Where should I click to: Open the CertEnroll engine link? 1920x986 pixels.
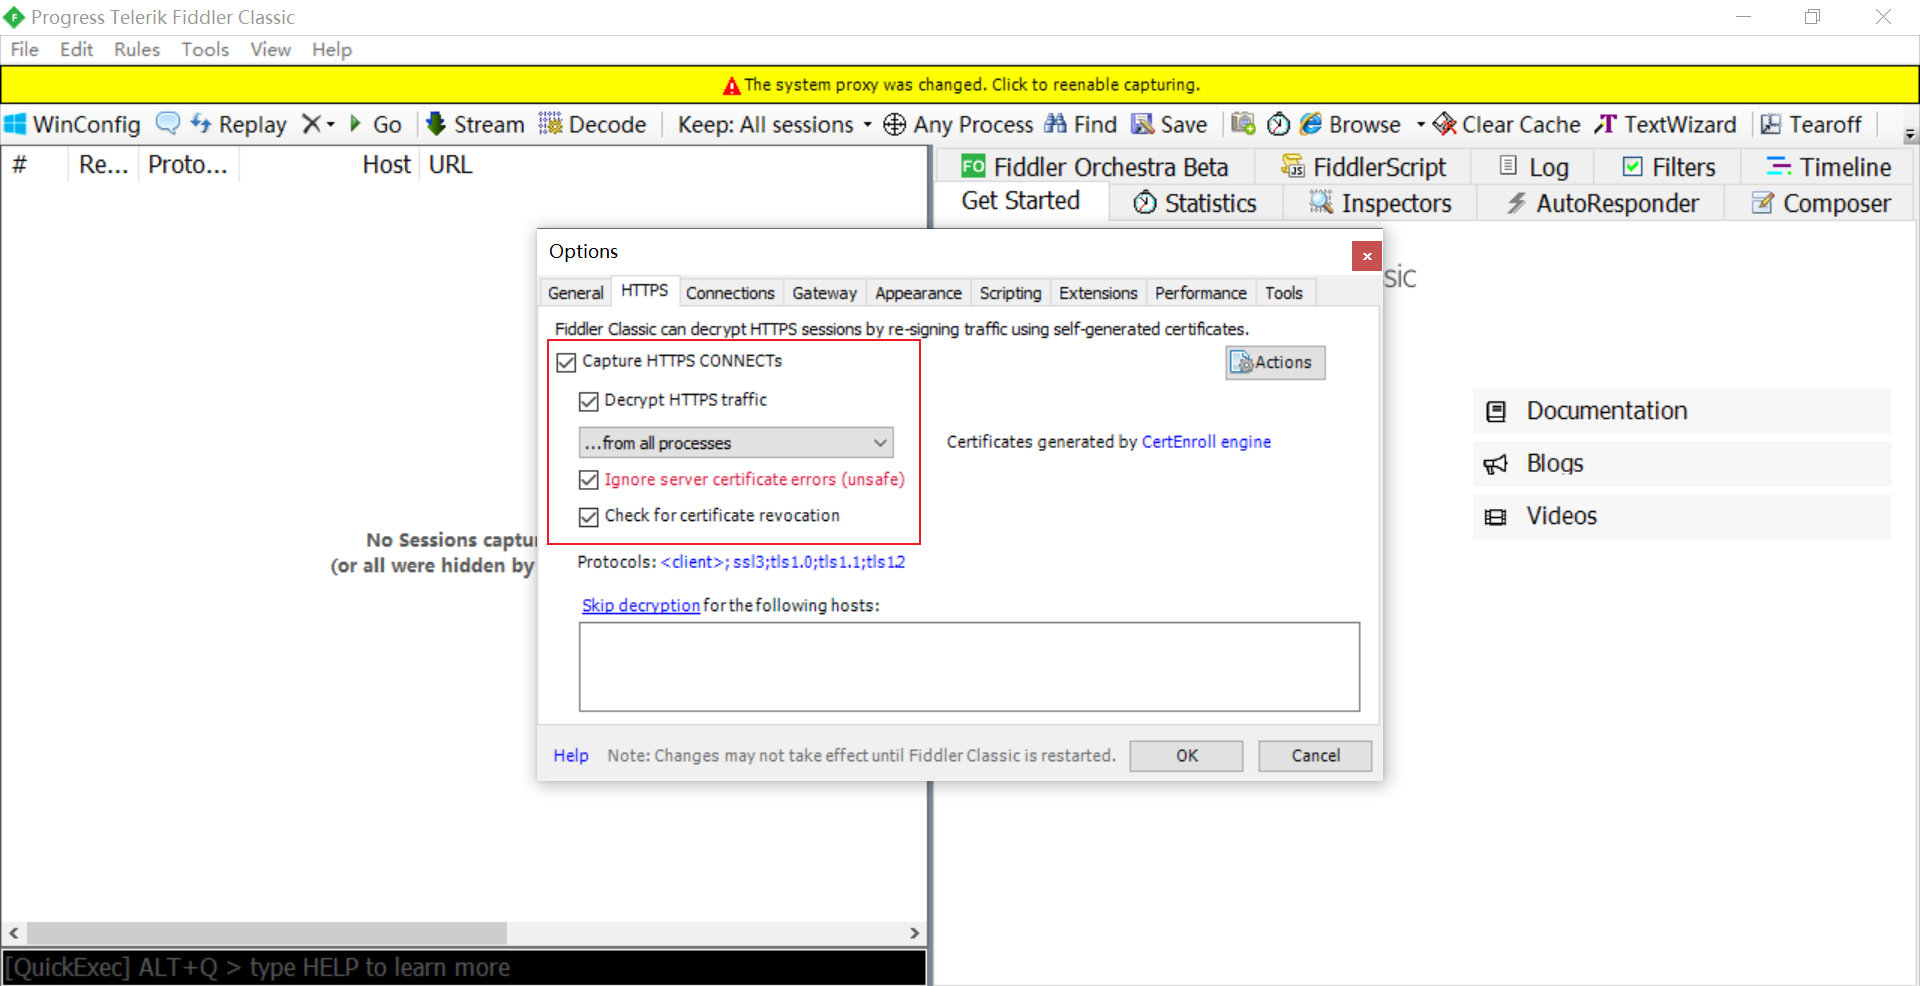[1206, 442]
